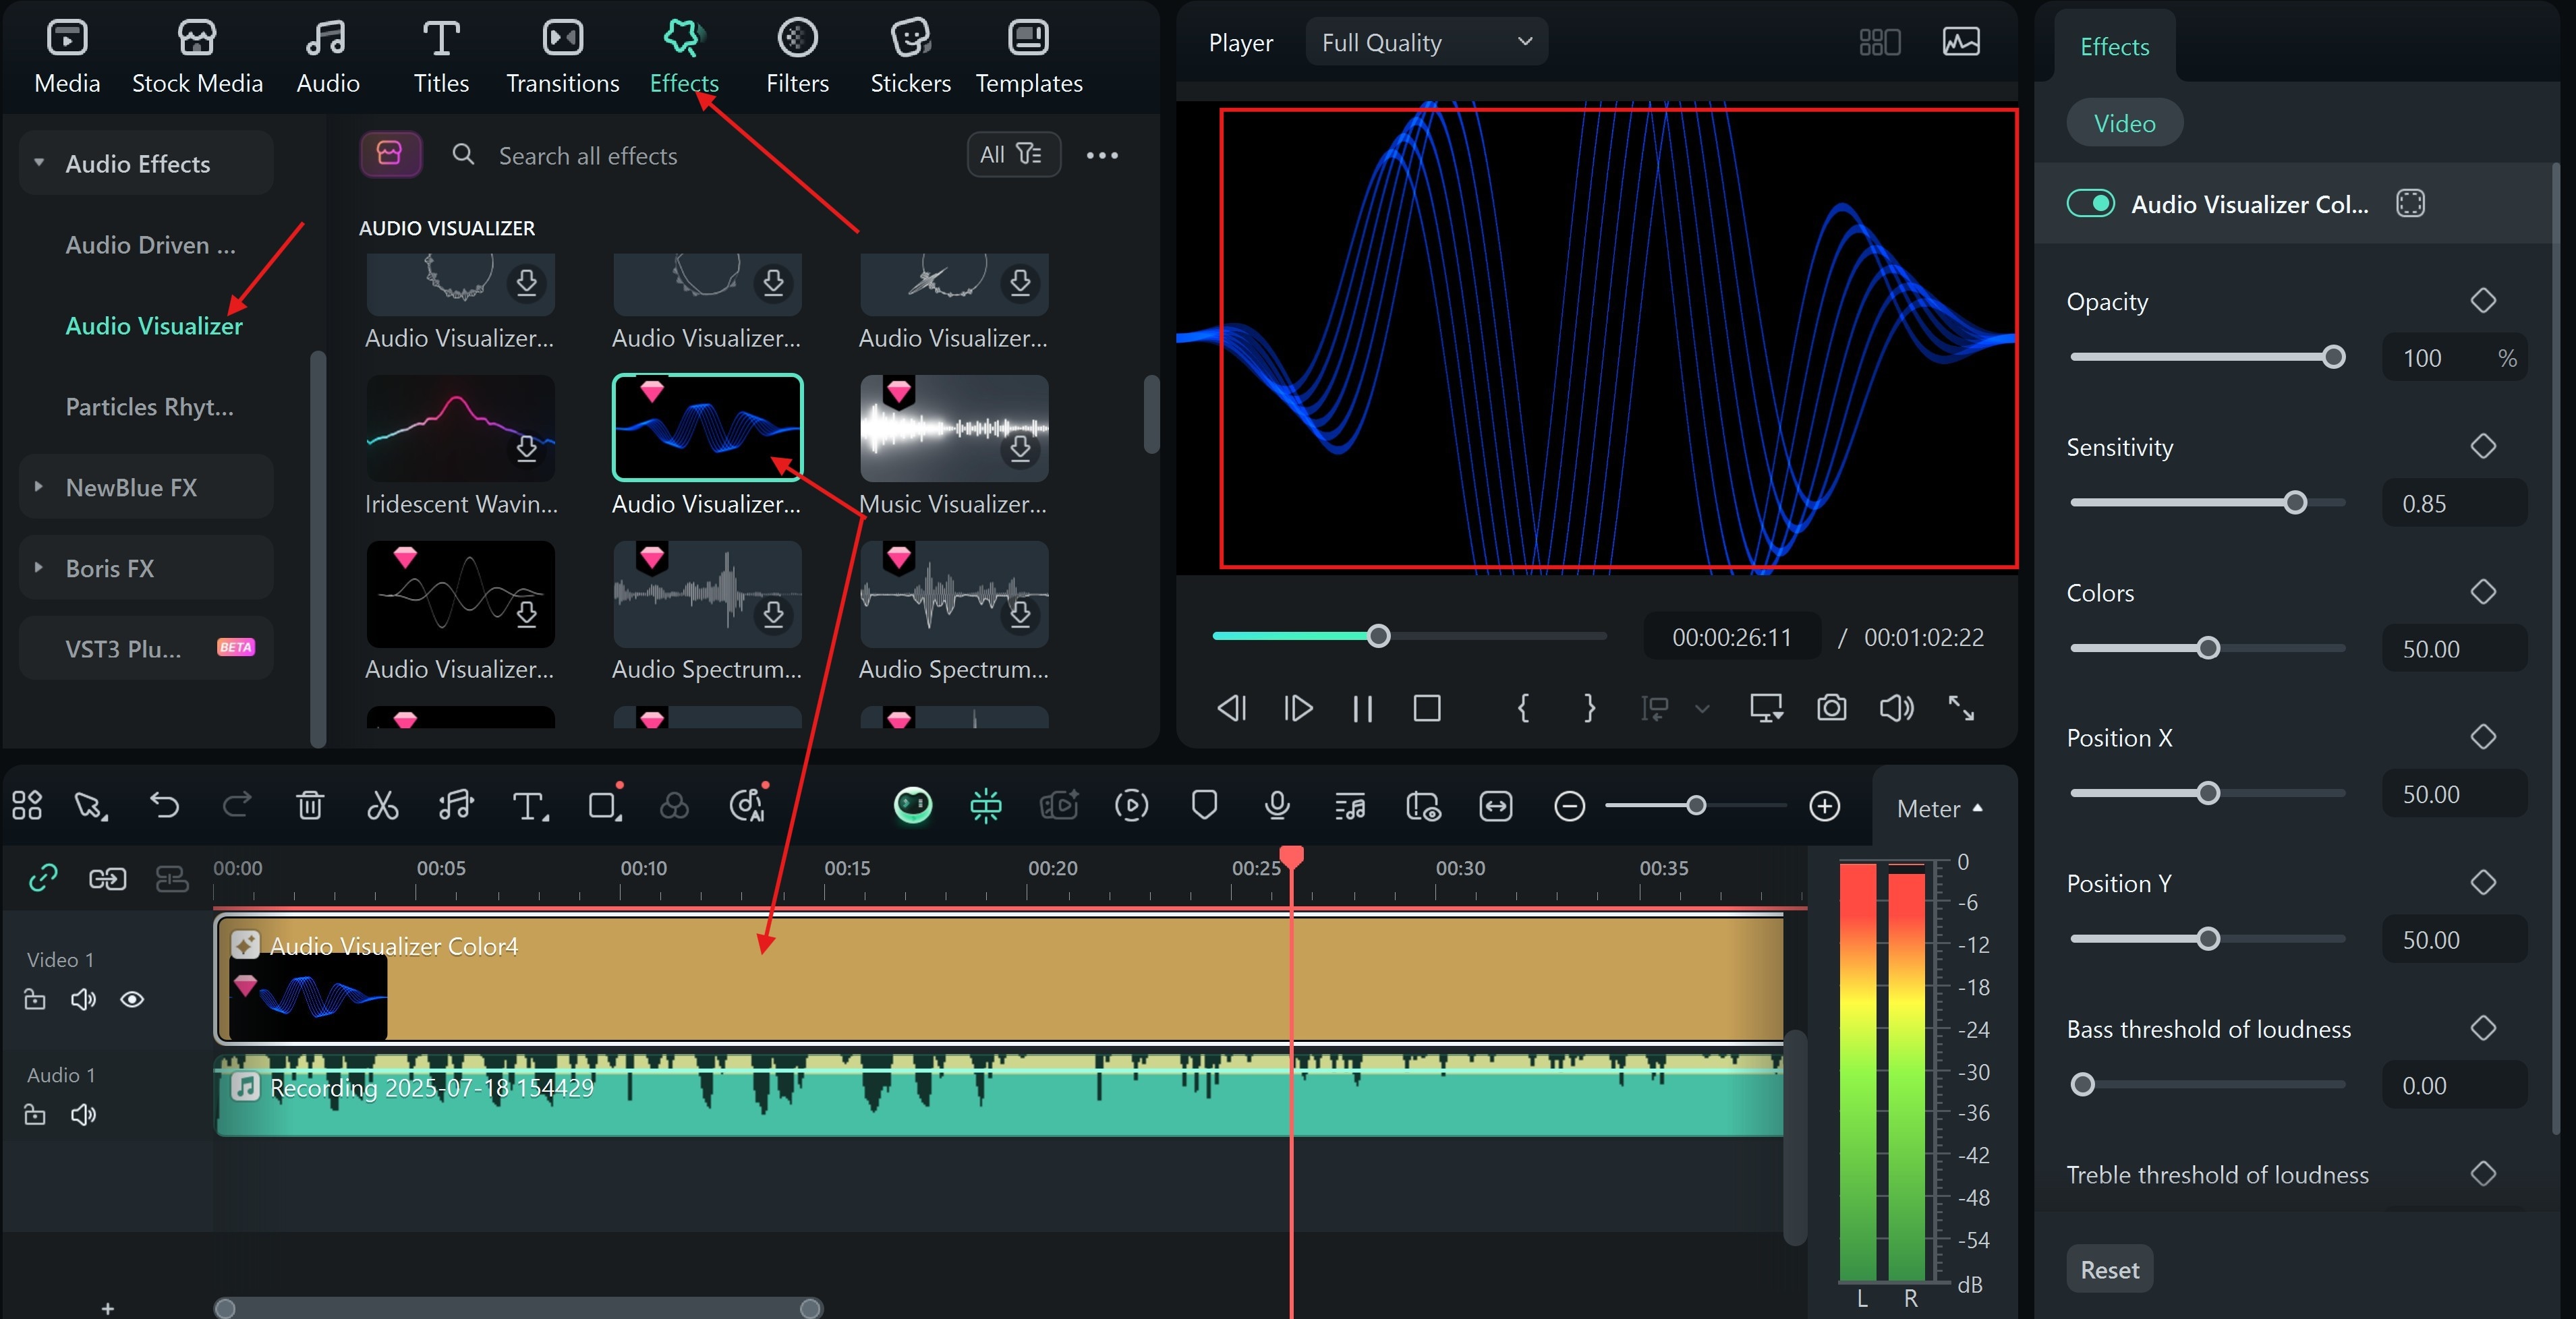
Task: Collapse the Audio Effects category
Action: point(39,162)
